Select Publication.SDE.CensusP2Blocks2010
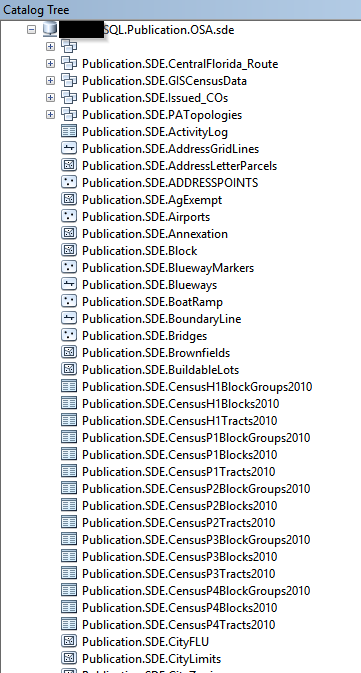Screen dimensions: 361x673 (179, 506)
